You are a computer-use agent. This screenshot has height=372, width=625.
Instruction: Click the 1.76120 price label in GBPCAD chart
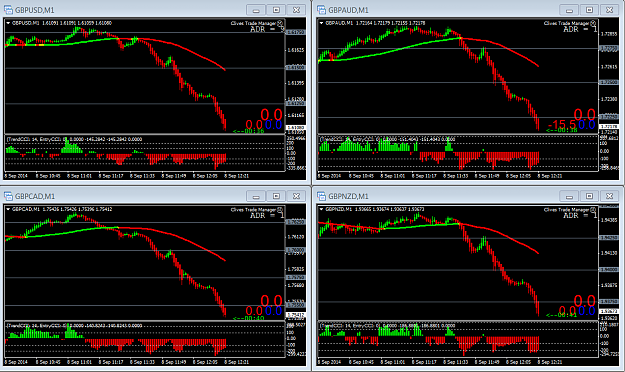(x=296, y=236)
